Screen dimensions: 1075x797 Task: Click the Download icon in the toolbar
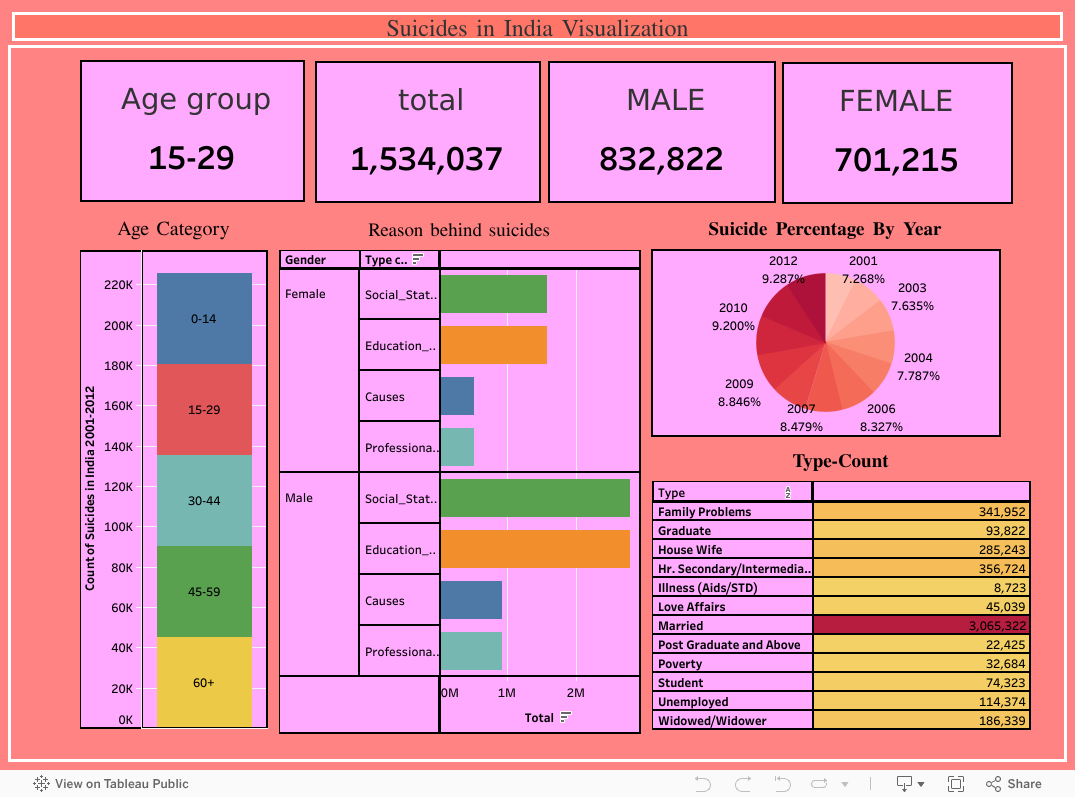(904, 784)
